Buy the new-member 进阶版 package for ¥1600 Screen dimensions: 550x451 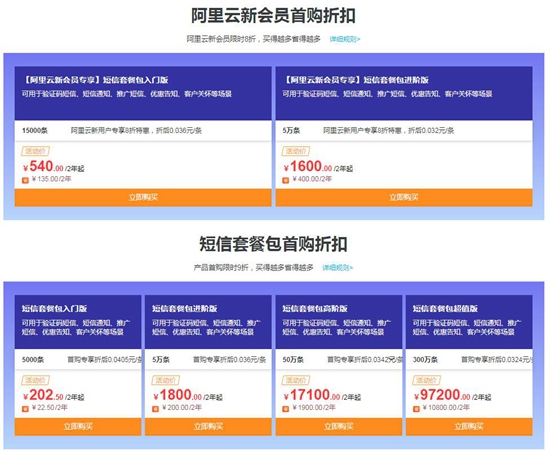tap(404, 197)
